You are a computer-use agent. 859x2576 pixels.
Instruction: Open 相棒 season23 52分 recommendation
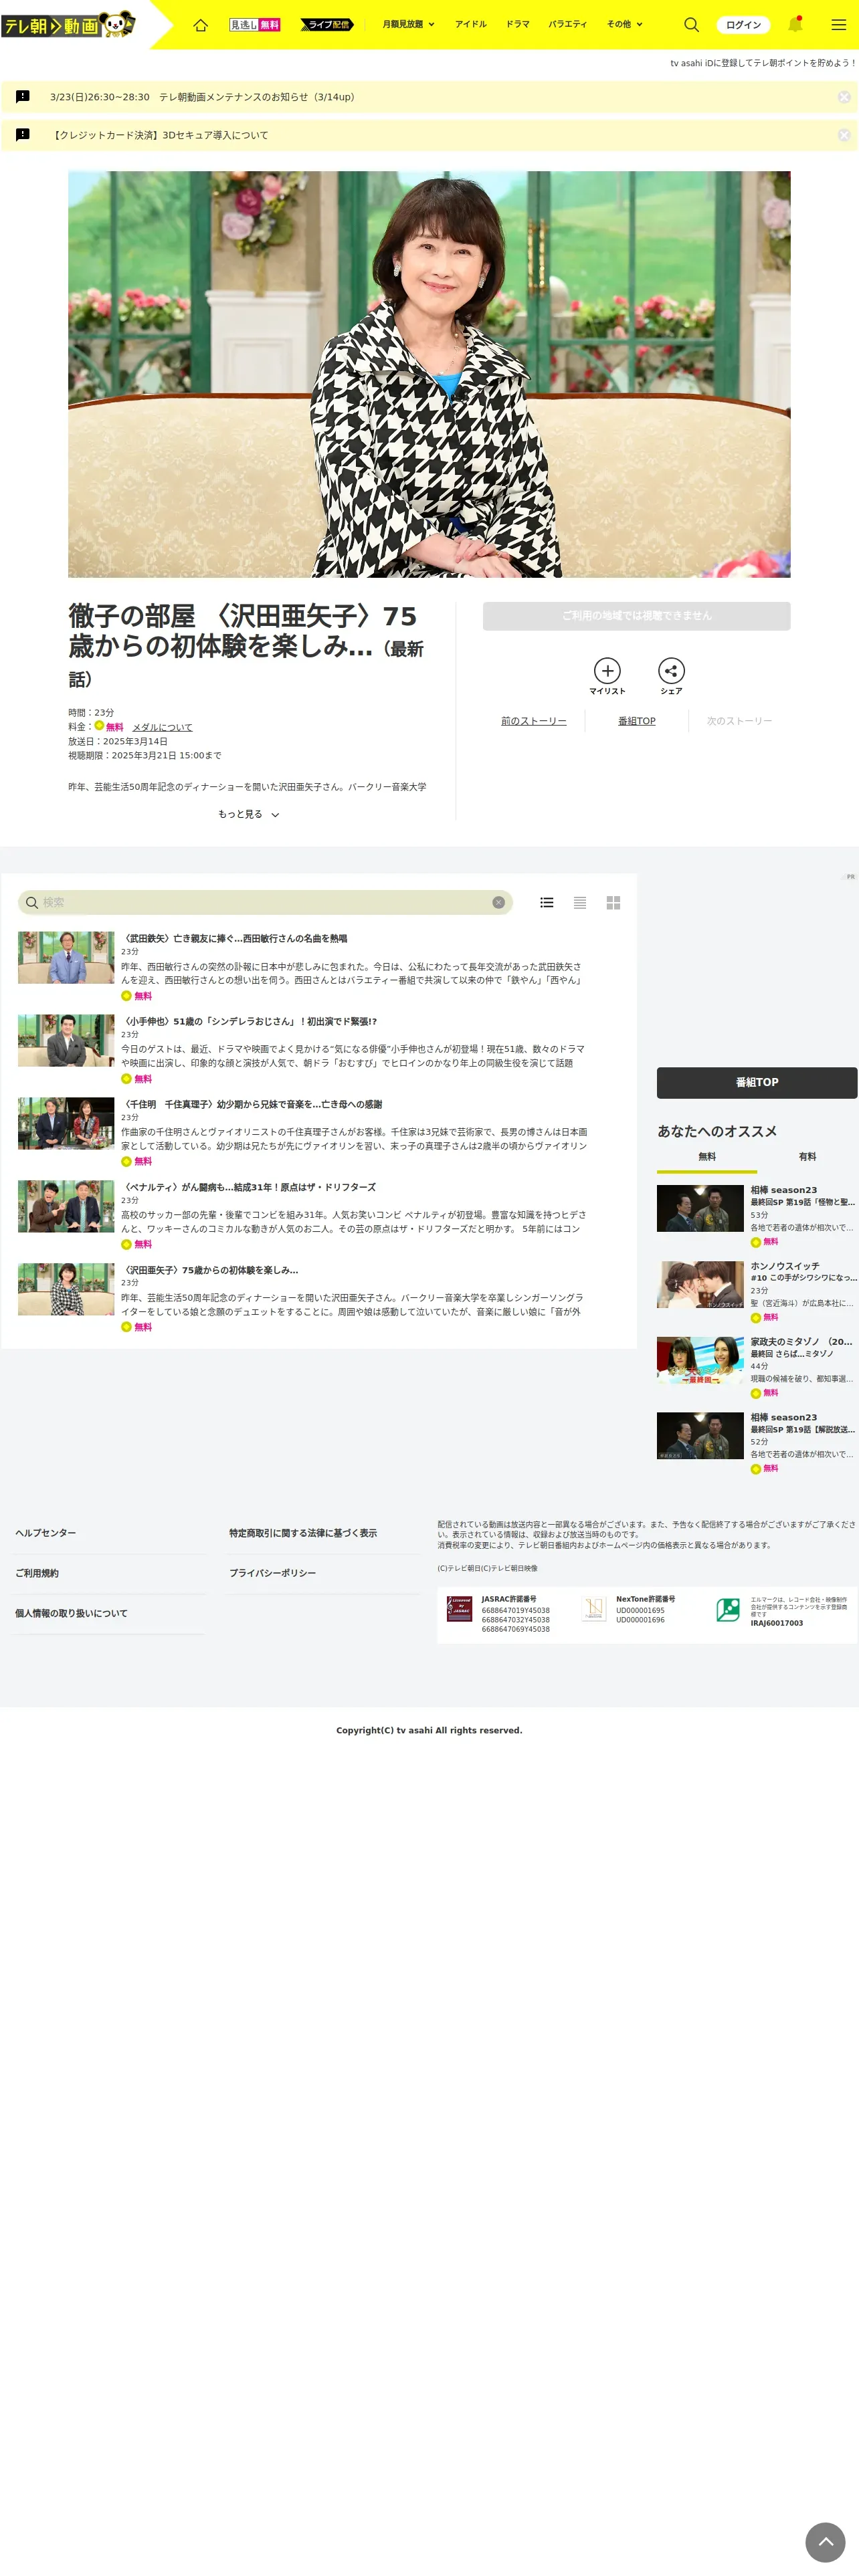(757, 1442)
